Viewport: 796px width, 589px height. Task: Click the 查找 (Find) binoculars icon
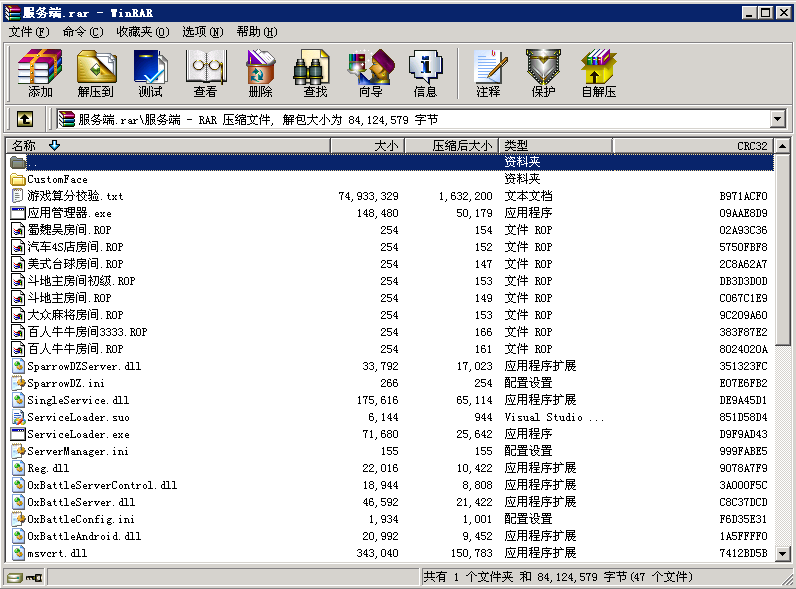(315, 73)
